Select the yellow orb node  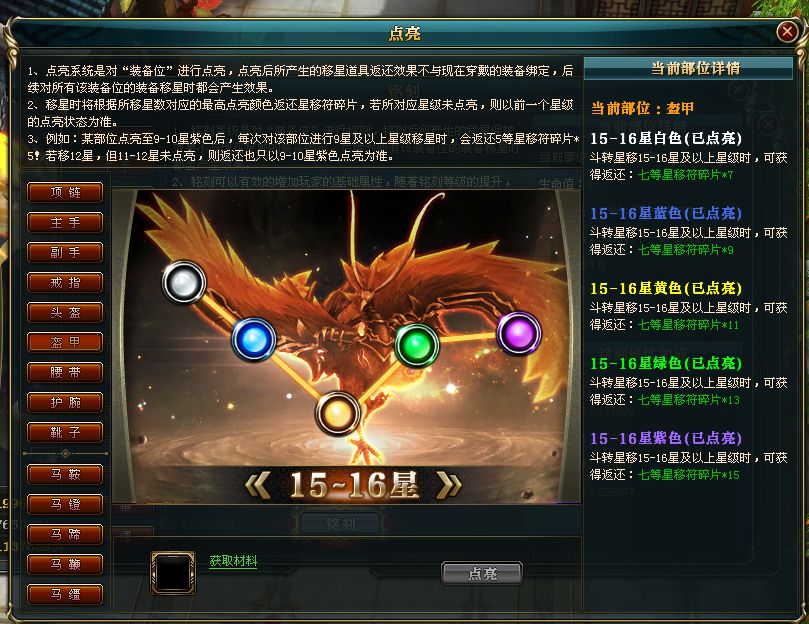pos(337,413)
